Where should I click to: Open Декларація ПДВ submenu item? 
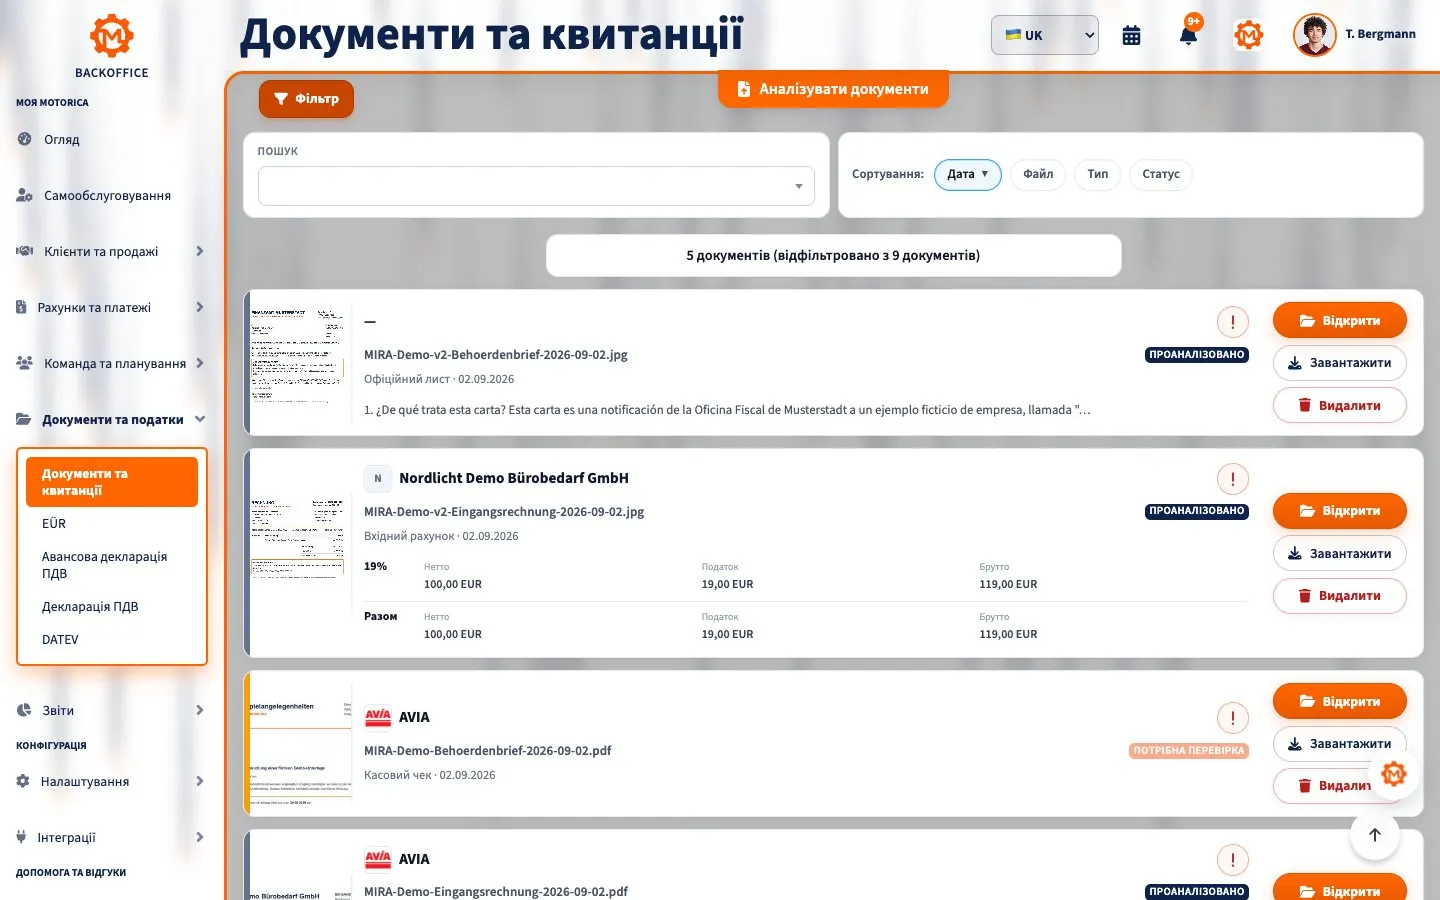coord(112,606)
